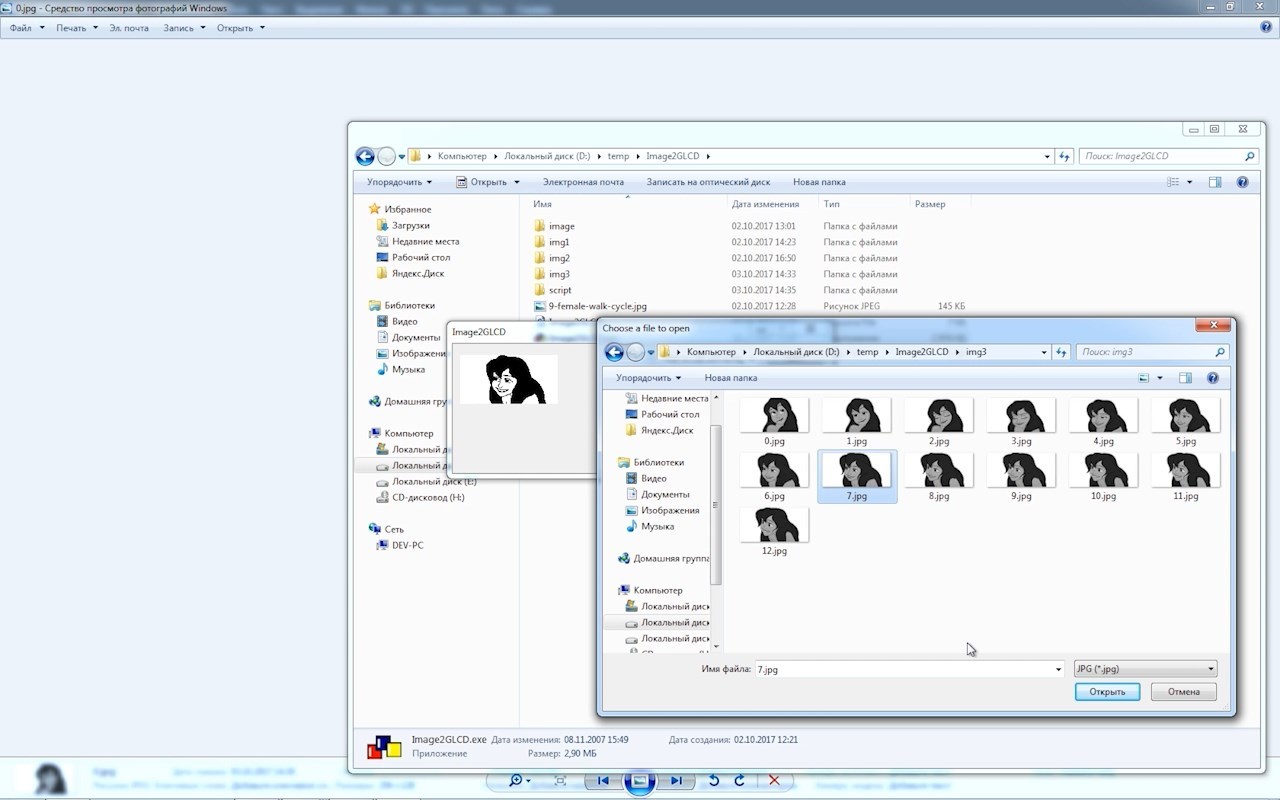1280x800 pixels.
Task: Select thumbnail 11.jpg
Action: pos(1185,476)
